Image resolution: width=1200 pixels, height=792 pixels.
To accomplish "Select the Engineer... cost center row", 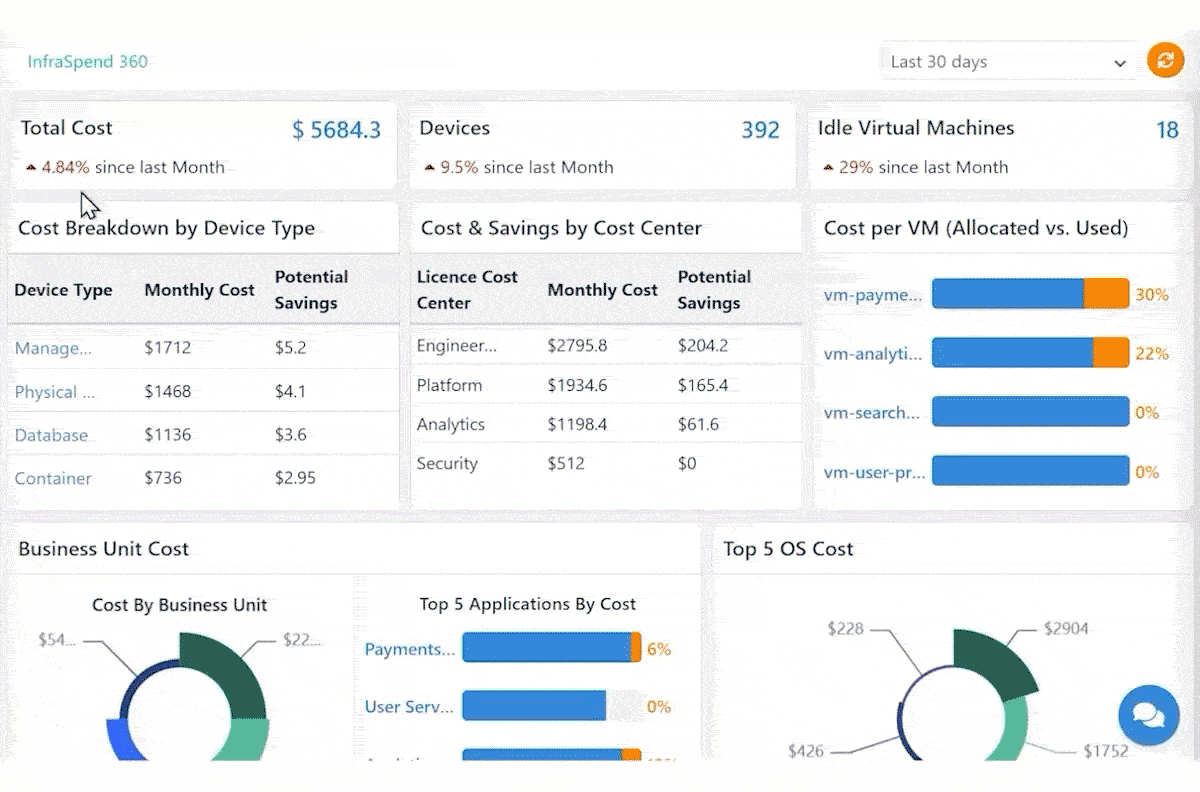I will click(606, 346).
